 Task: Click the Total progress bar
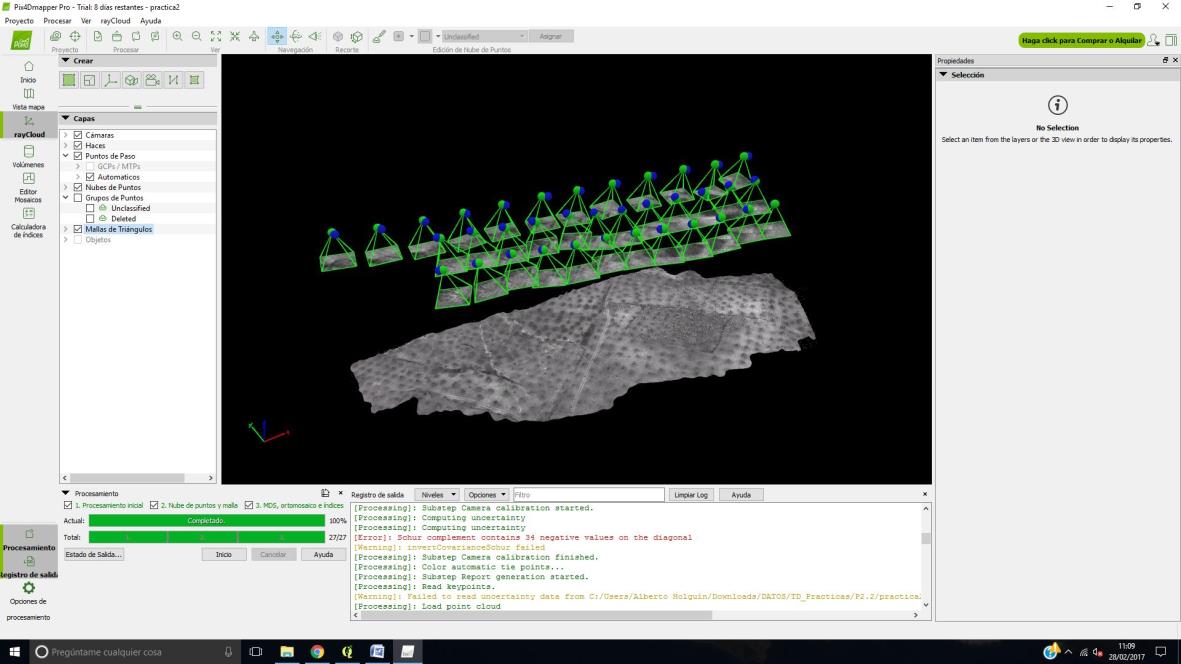click(x=206, y=537)
